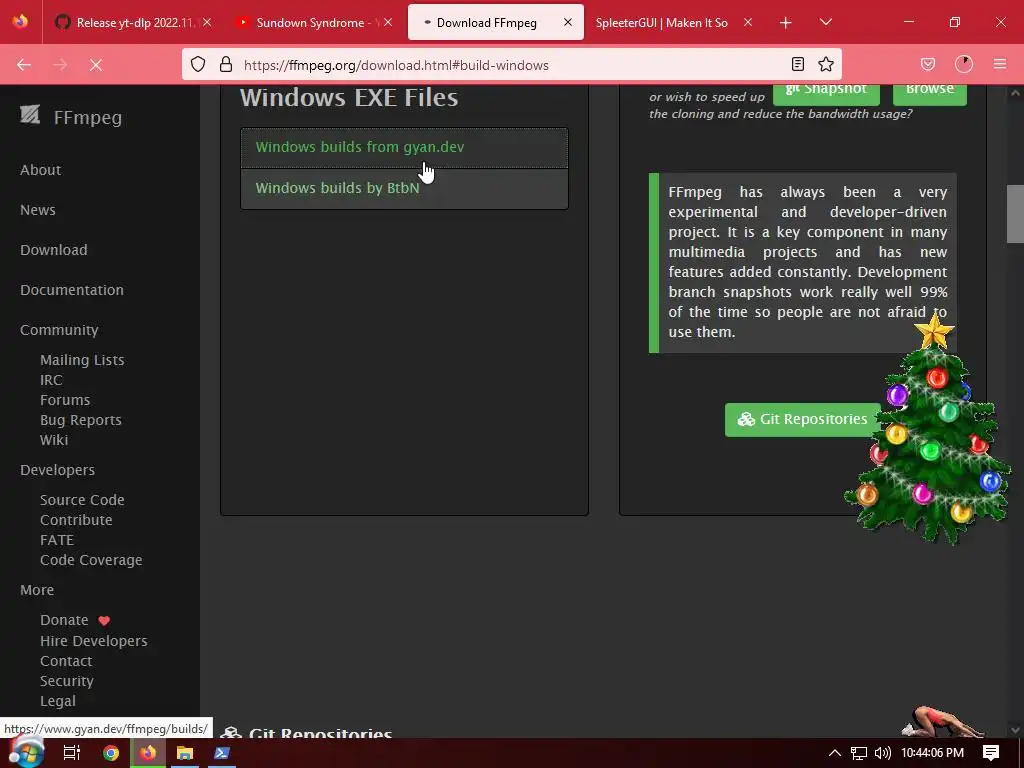The height and width of the screenshot is (768, 1024).
Task: Click the Git Repositories button
Action: 803,419
